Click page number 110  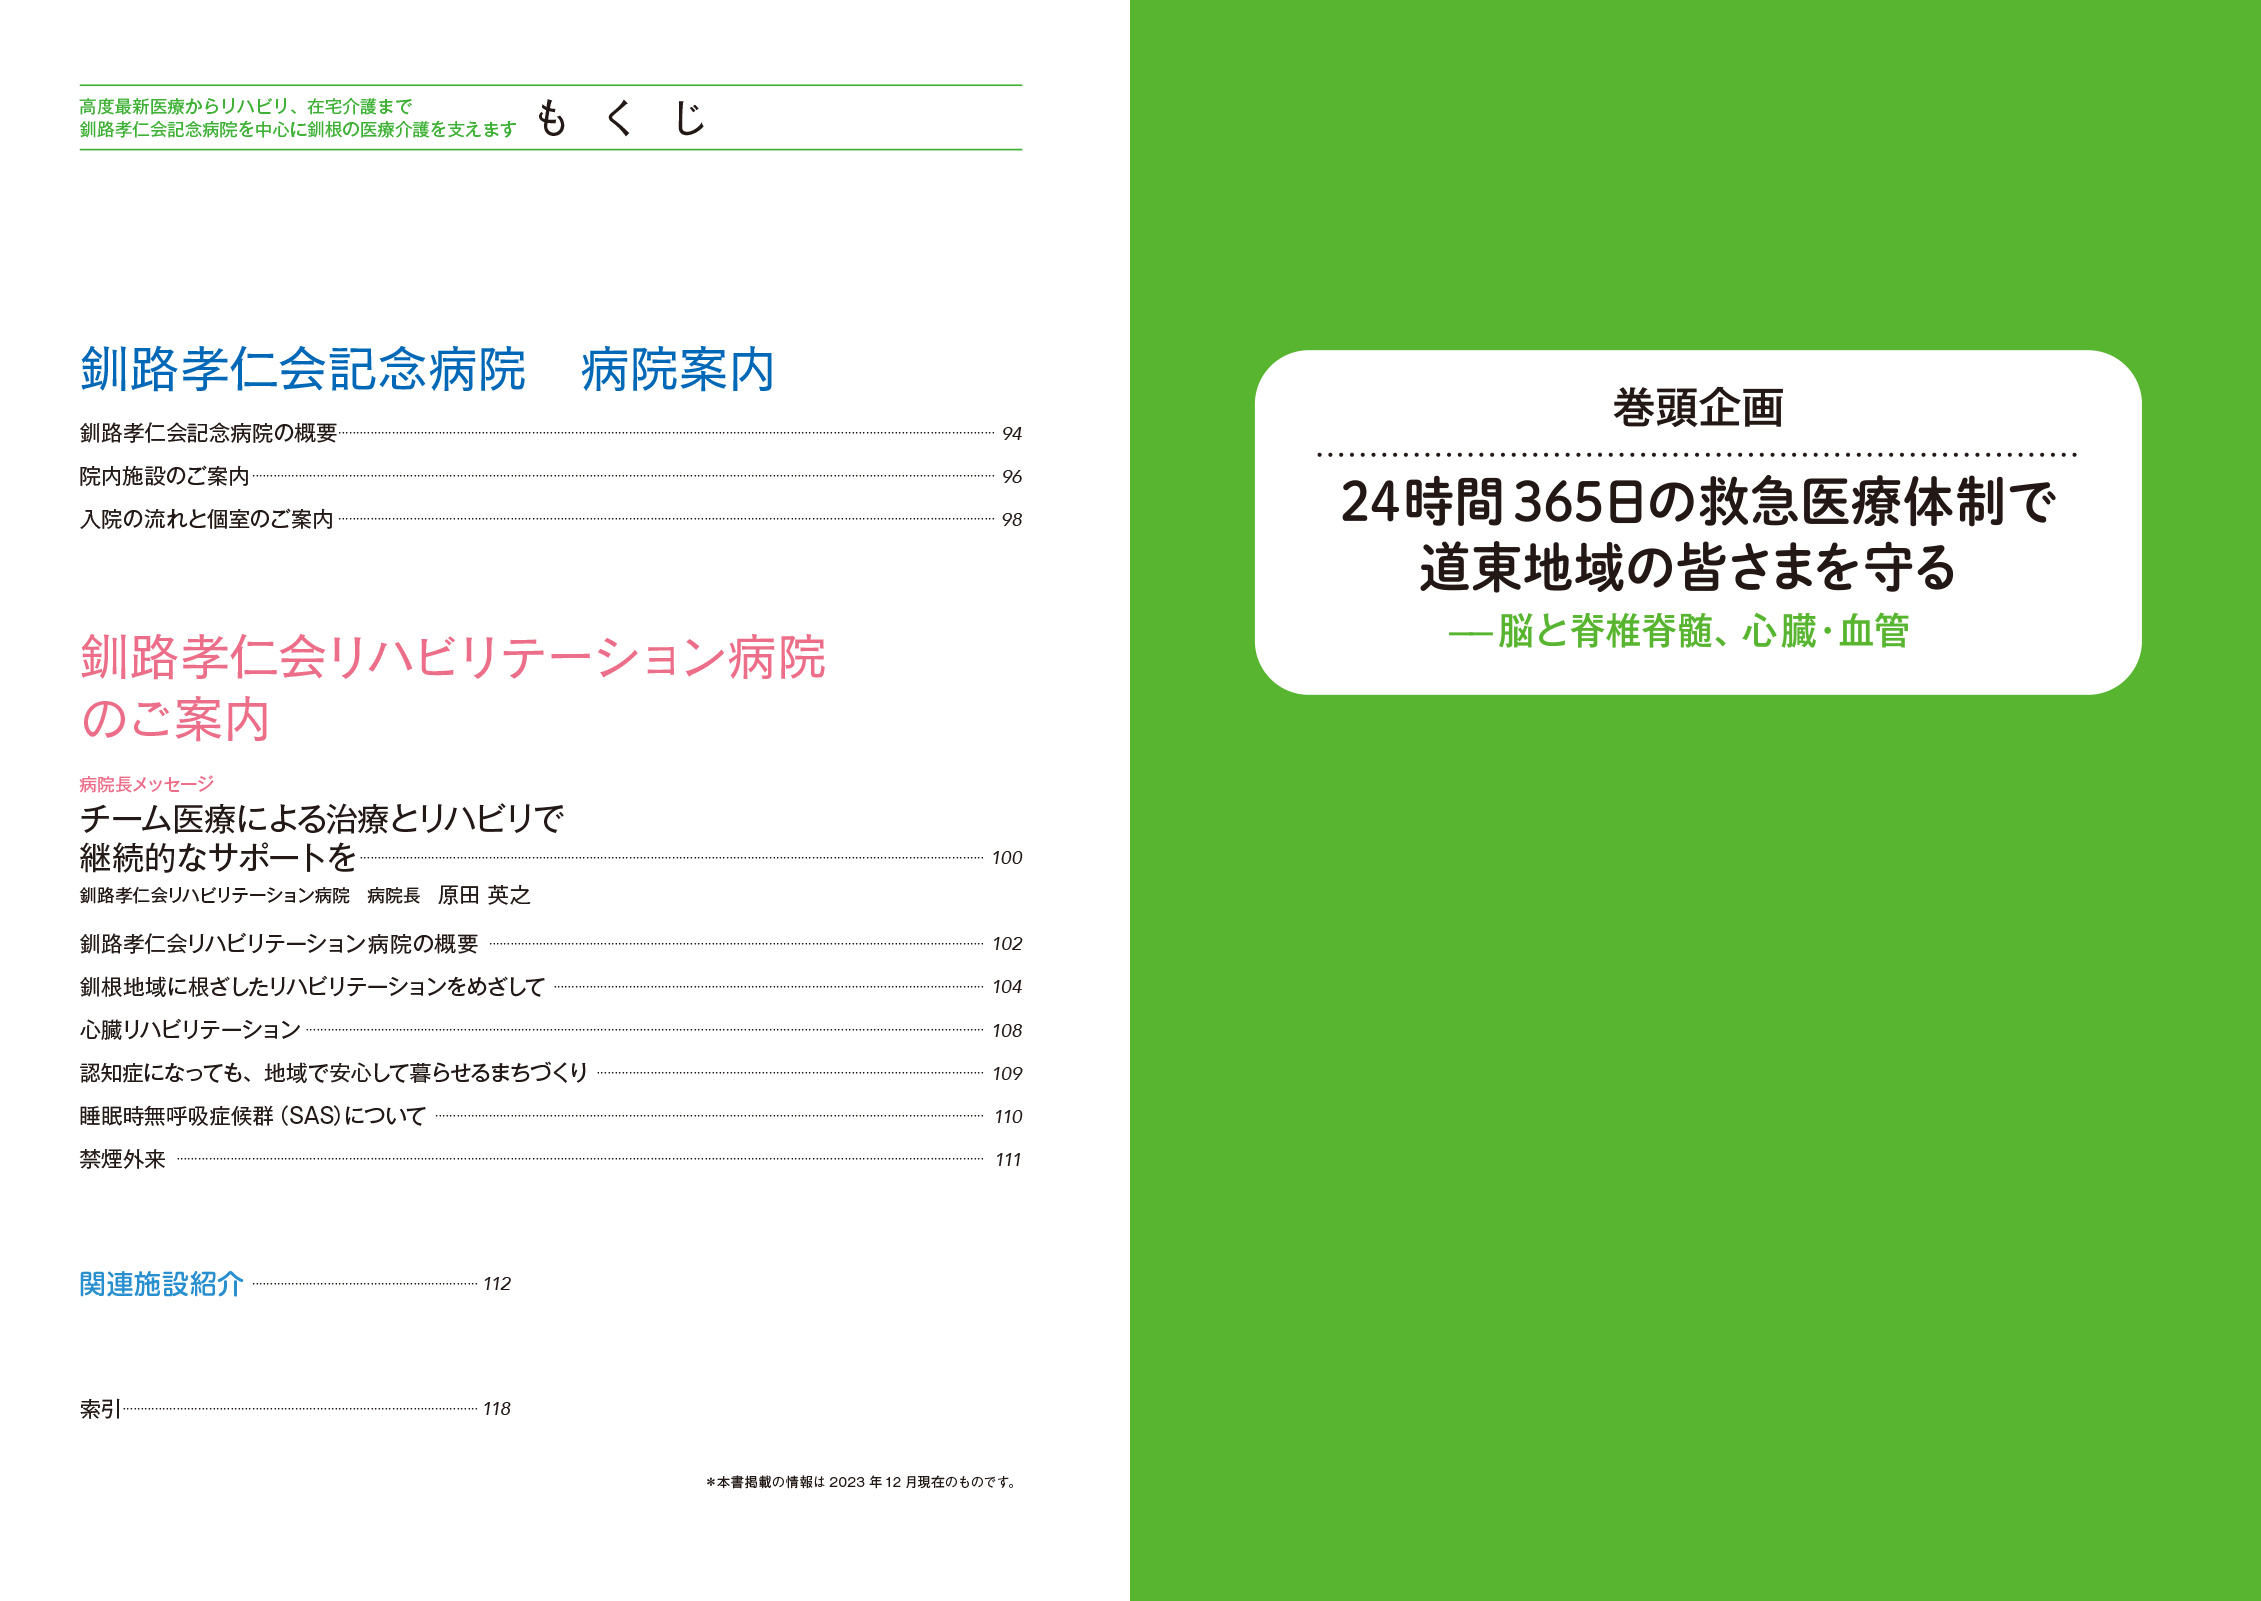[1008, 1117]
